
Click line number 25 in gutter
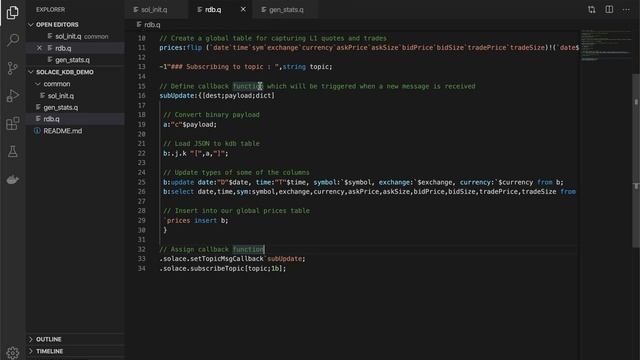[x=142, y=182]
